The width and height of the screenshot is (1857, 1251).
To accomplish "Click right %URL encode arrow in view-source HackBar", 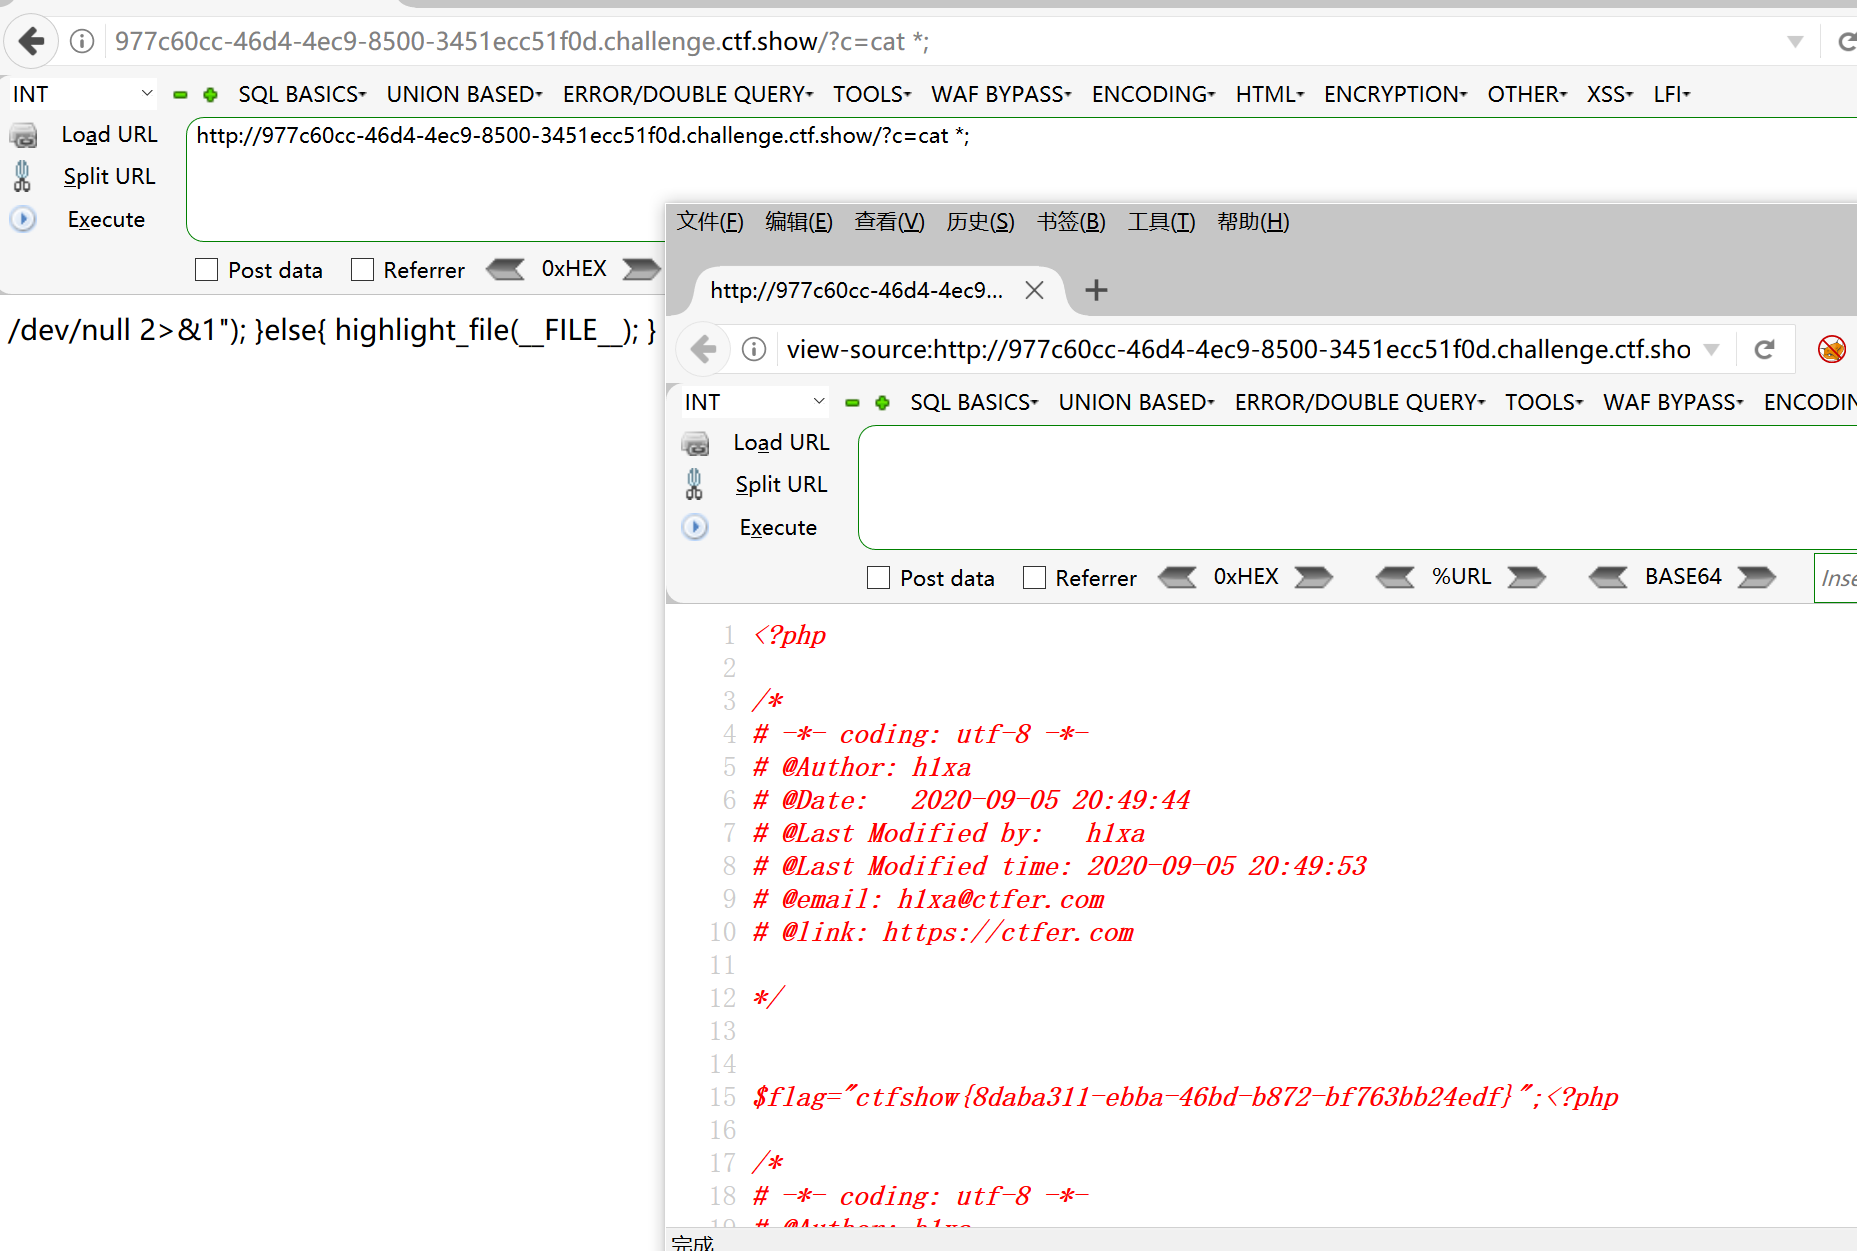I will [1527, 577].
